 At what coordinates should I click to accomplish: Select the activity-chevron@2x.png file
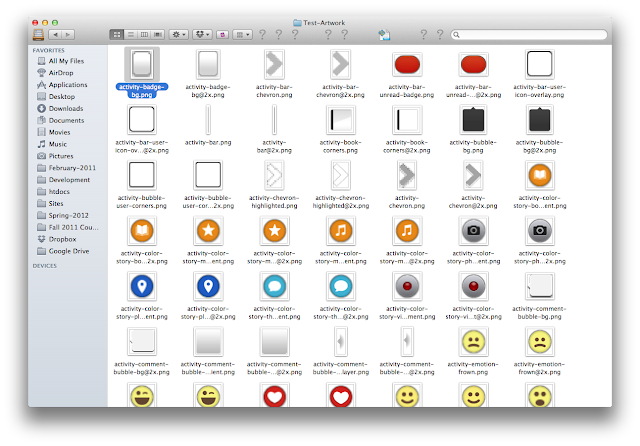coord(473,175)
